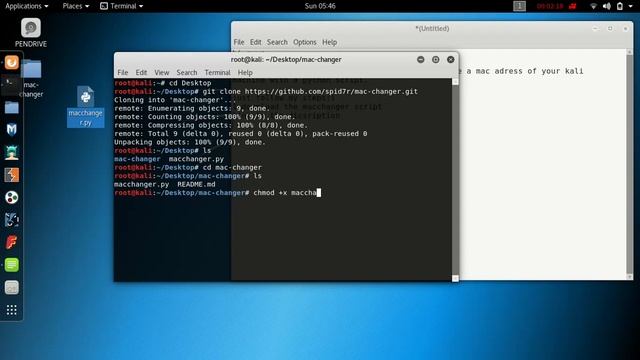Open the workspace indicator in top bar
Viewport: 640px width, 360px height.
[x=519, y=6]
